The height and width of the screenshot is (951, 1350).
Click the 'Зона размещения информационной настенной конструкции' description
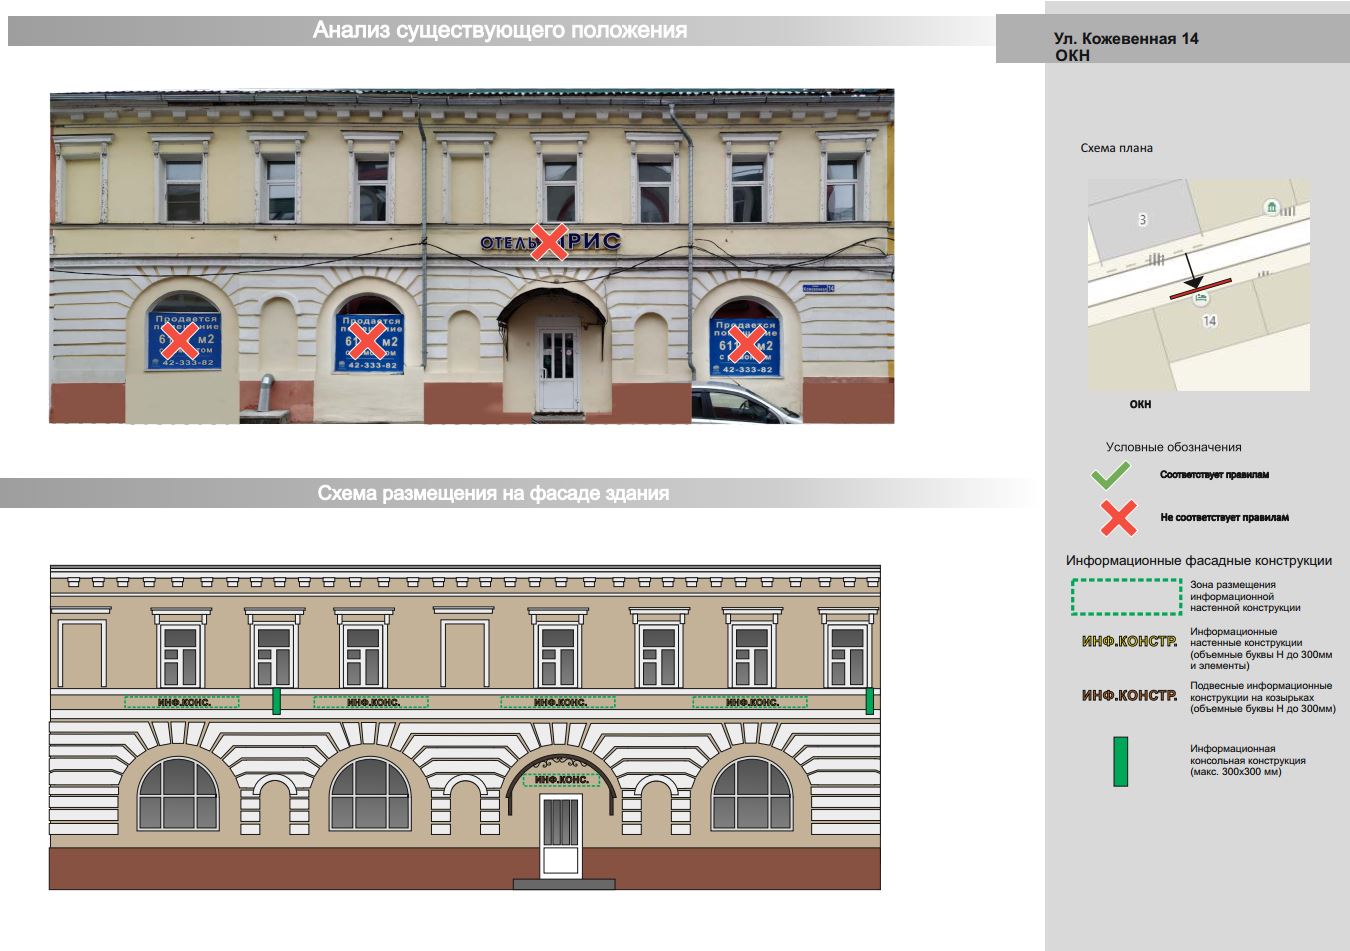(x=1245, y=596)
